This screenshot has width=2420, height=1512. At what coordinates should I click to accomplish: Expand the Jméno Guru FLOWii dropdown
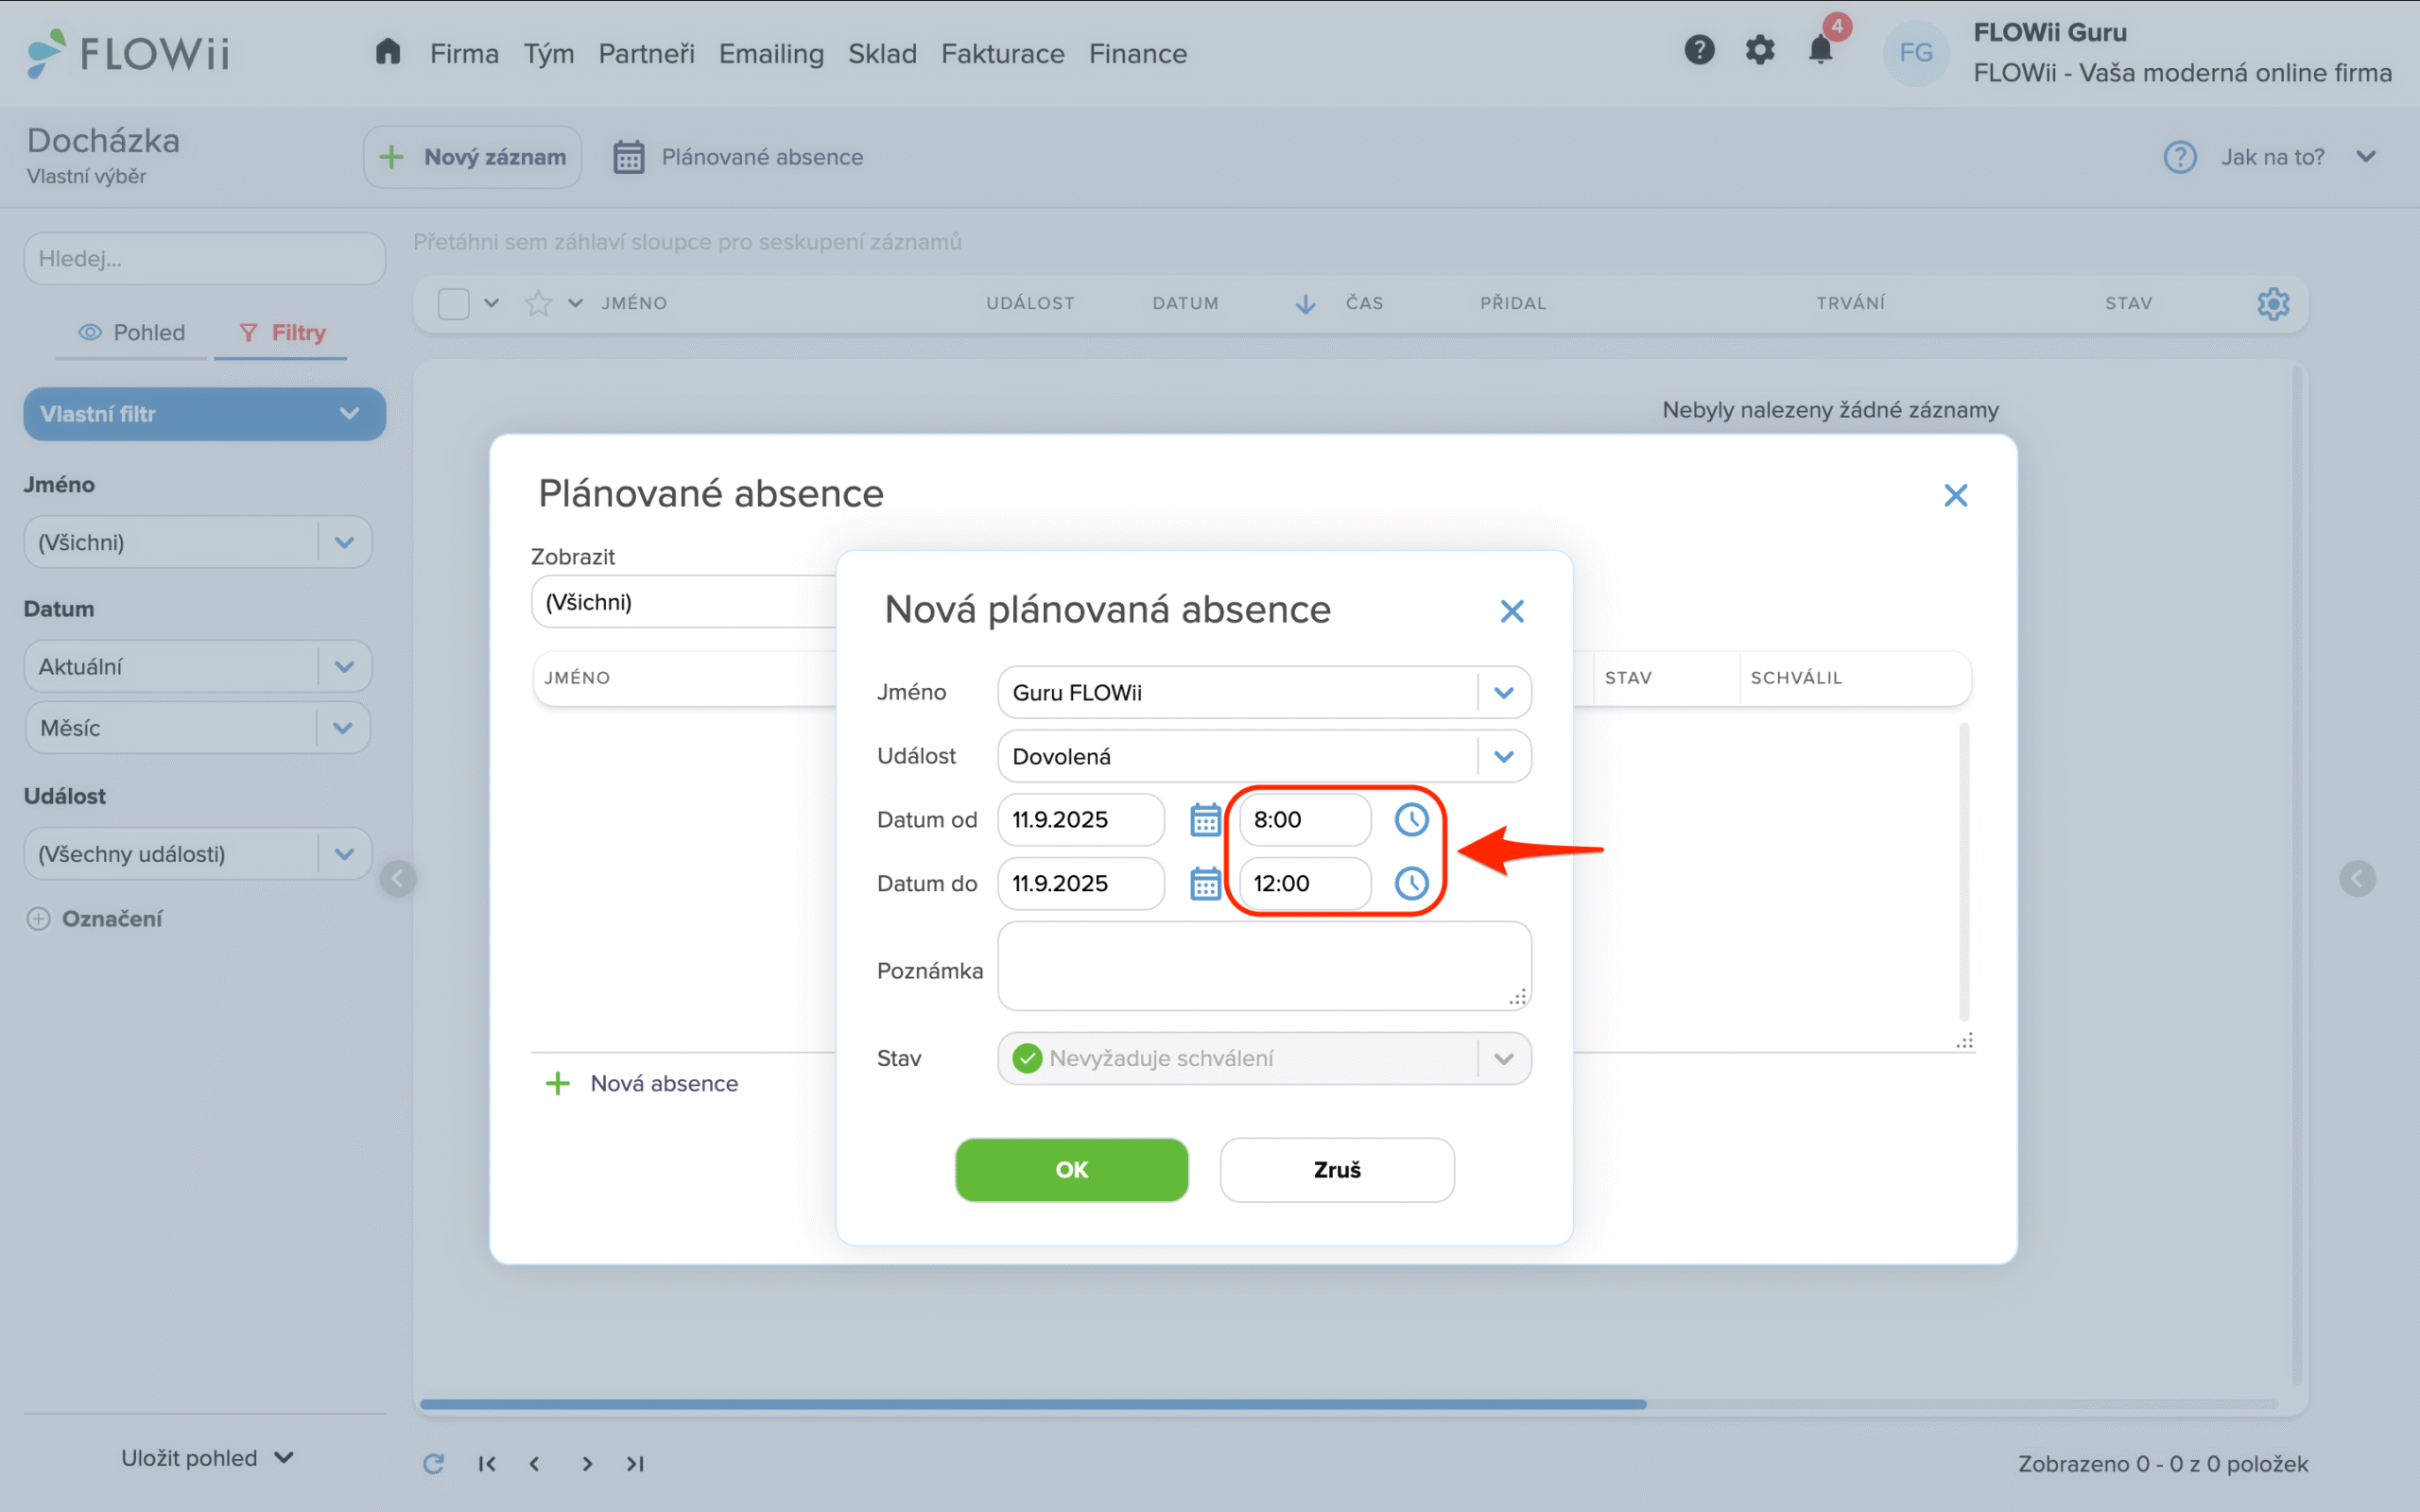(1503, 693)
